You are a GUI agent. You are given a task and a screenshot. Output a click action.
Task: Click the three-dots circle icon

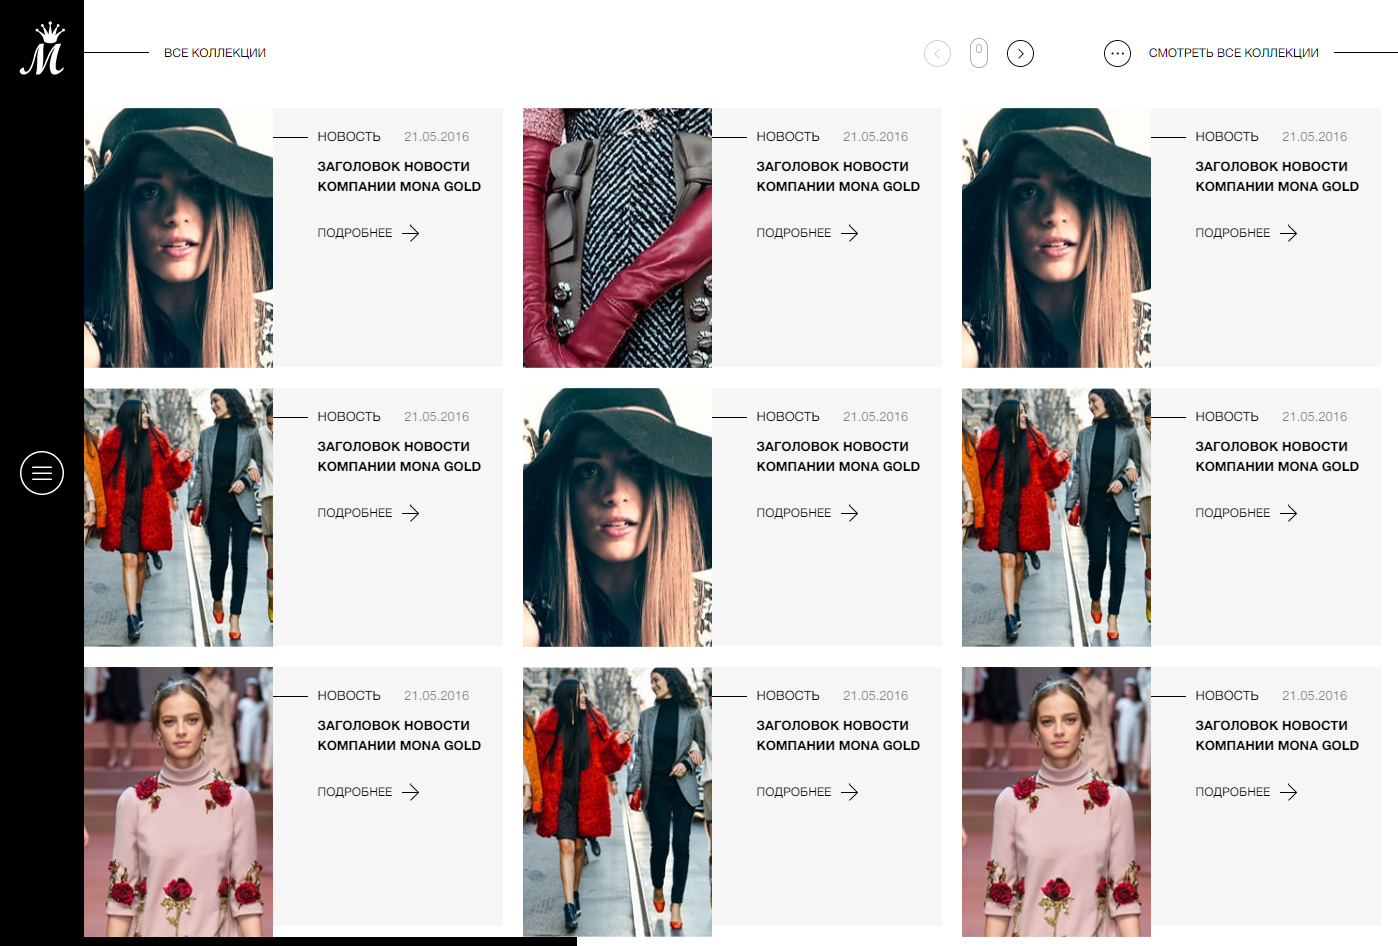pyautogui.click(x=1117, y=53)
